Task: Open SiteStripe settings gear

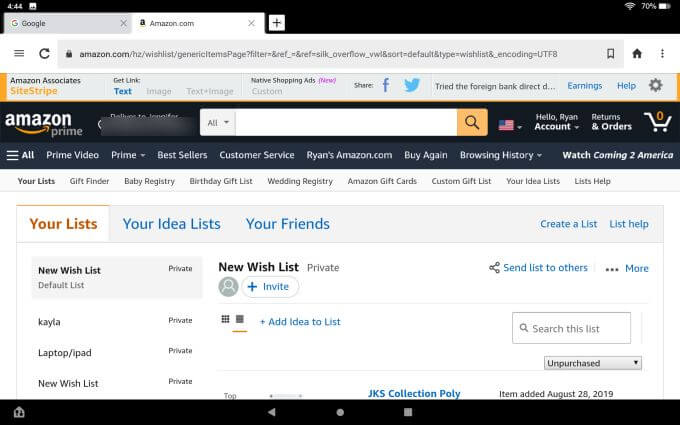Action: (656, 86)
